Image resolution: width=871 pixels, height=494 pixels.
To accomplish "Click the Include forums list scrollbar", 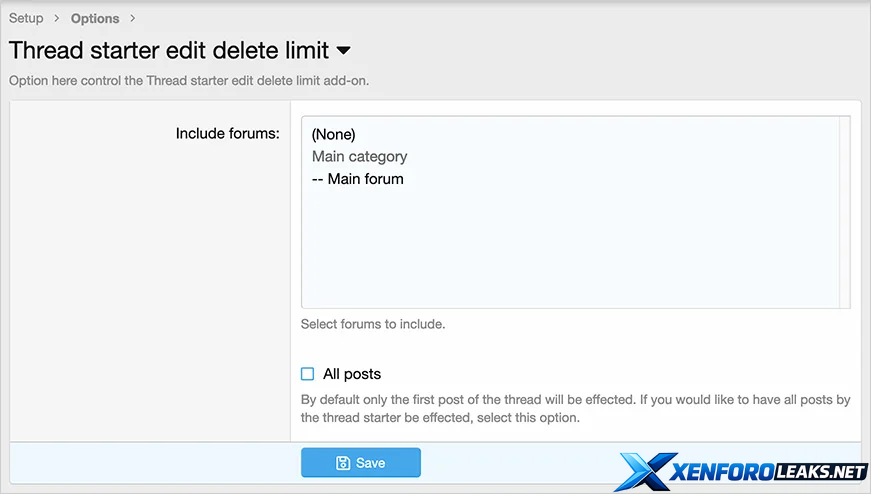I will point(845,212).
